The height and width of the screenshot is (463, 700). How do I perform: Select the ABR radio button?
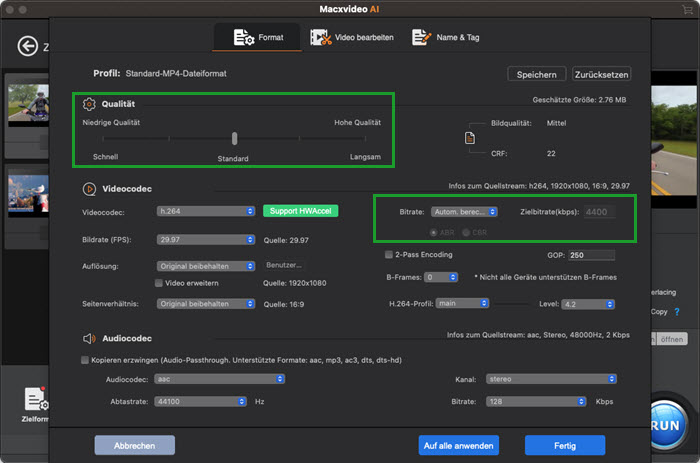pos(433,233)
